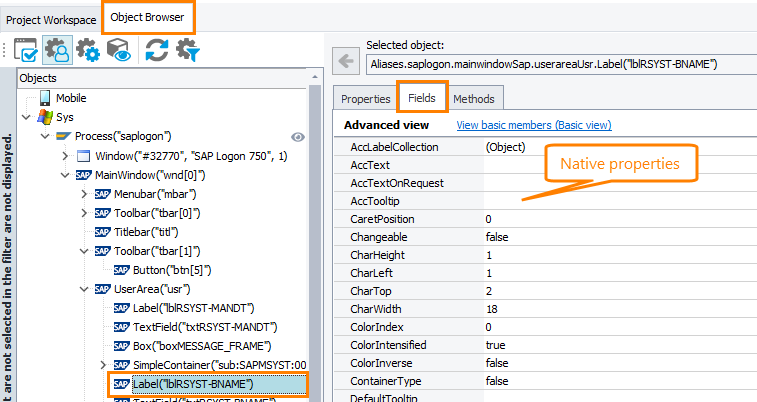Collapse the UserArea("usr") node
Image resolution: width=757 pixels, height=402 pixels.
84,289
